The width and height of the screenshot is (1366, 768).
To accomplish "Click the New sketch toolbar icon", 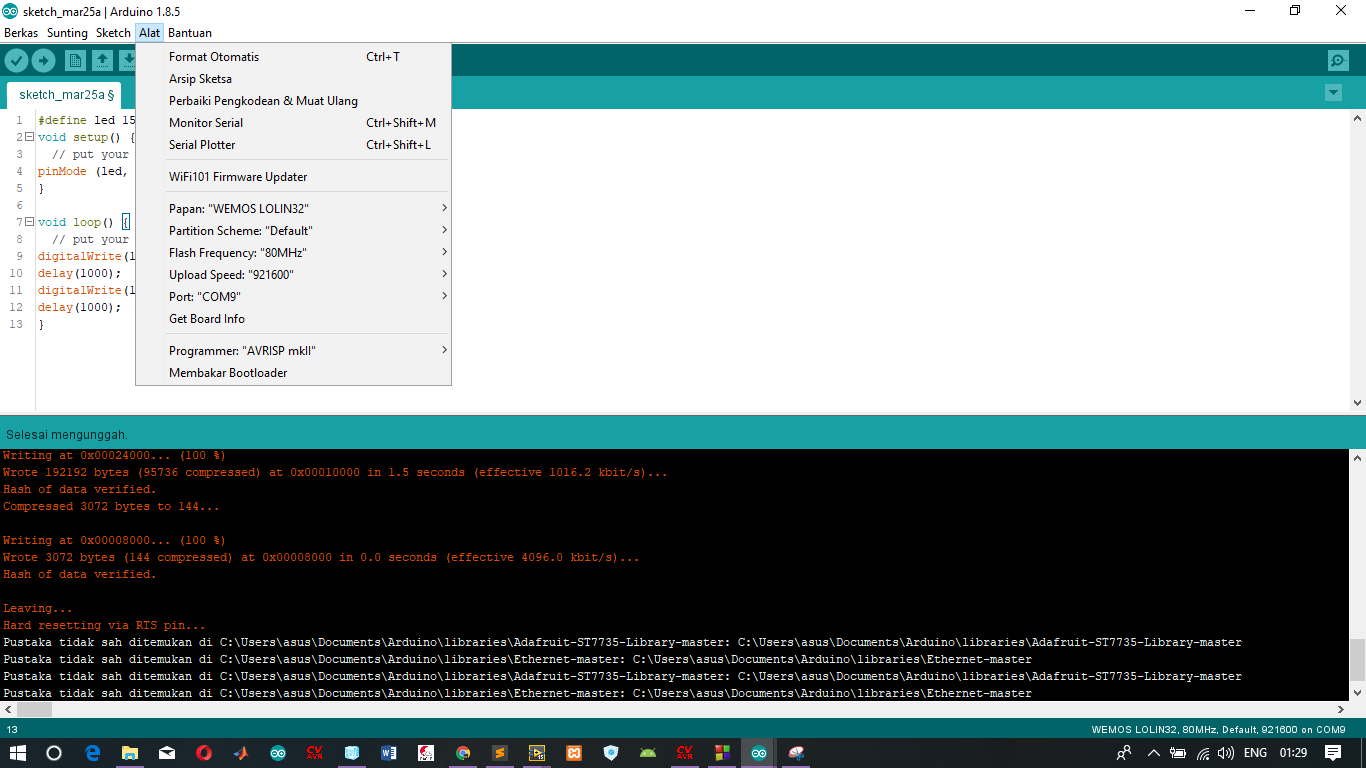I will coord(75,61).
